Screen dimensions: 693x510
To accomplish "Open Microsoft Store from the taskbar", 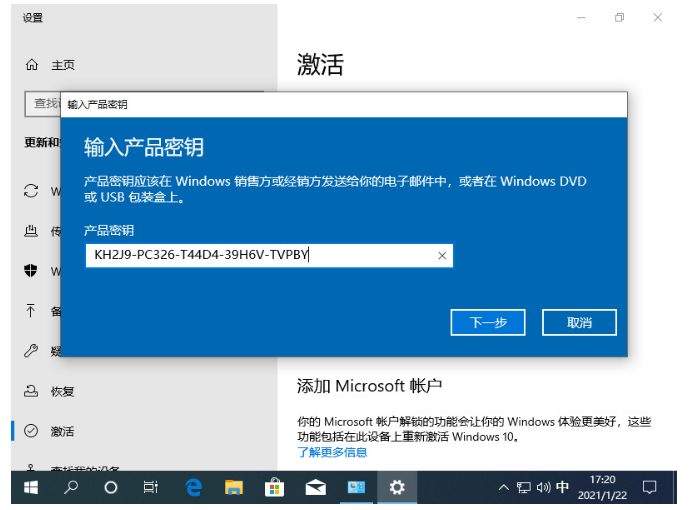I will tap(274, 487).
